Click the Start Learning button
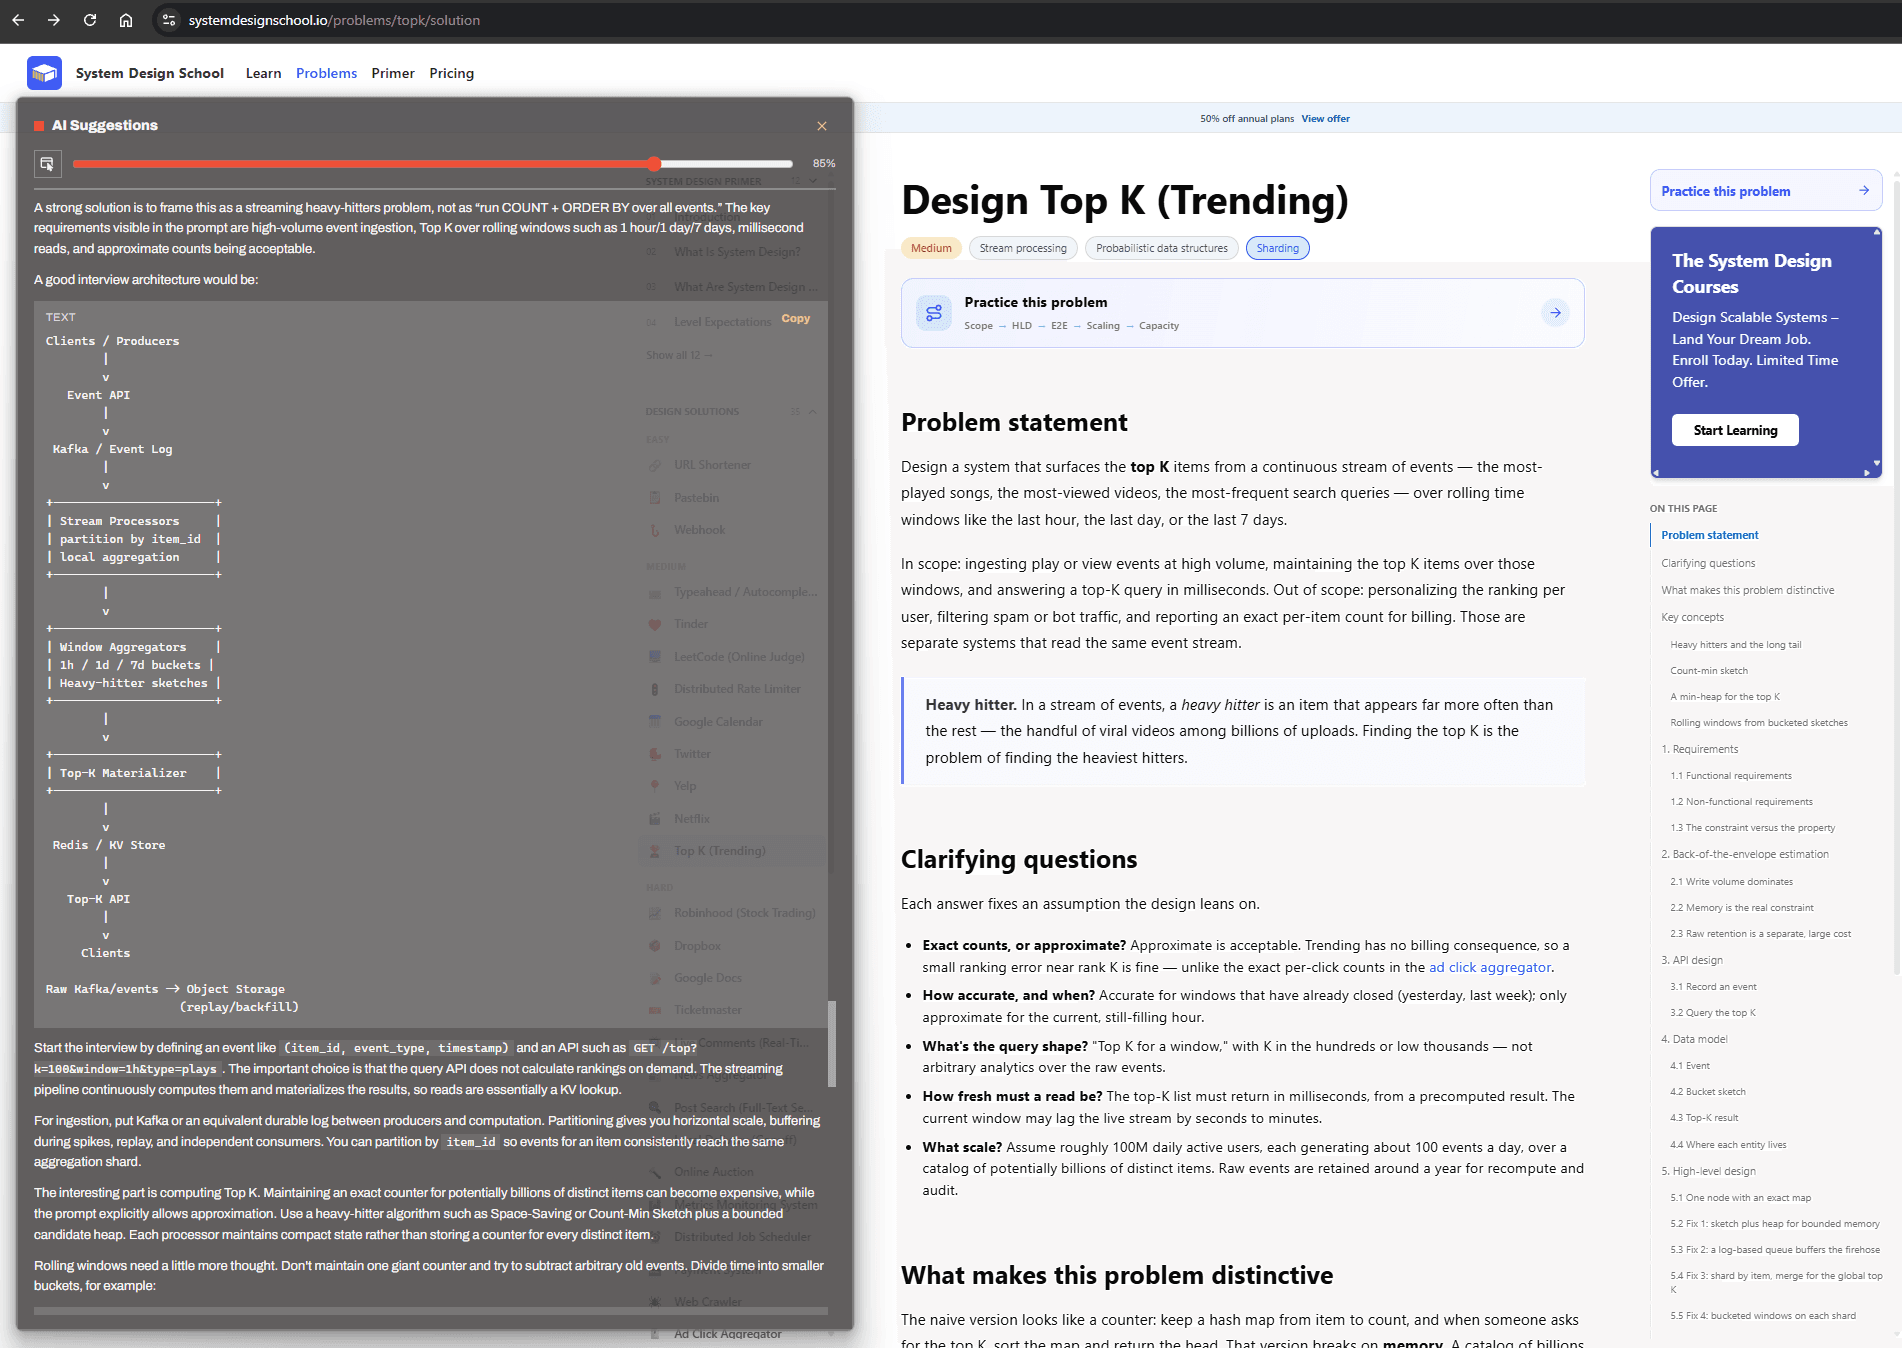This screenshot has width=1902, height=1348. tap(1735, 430)
